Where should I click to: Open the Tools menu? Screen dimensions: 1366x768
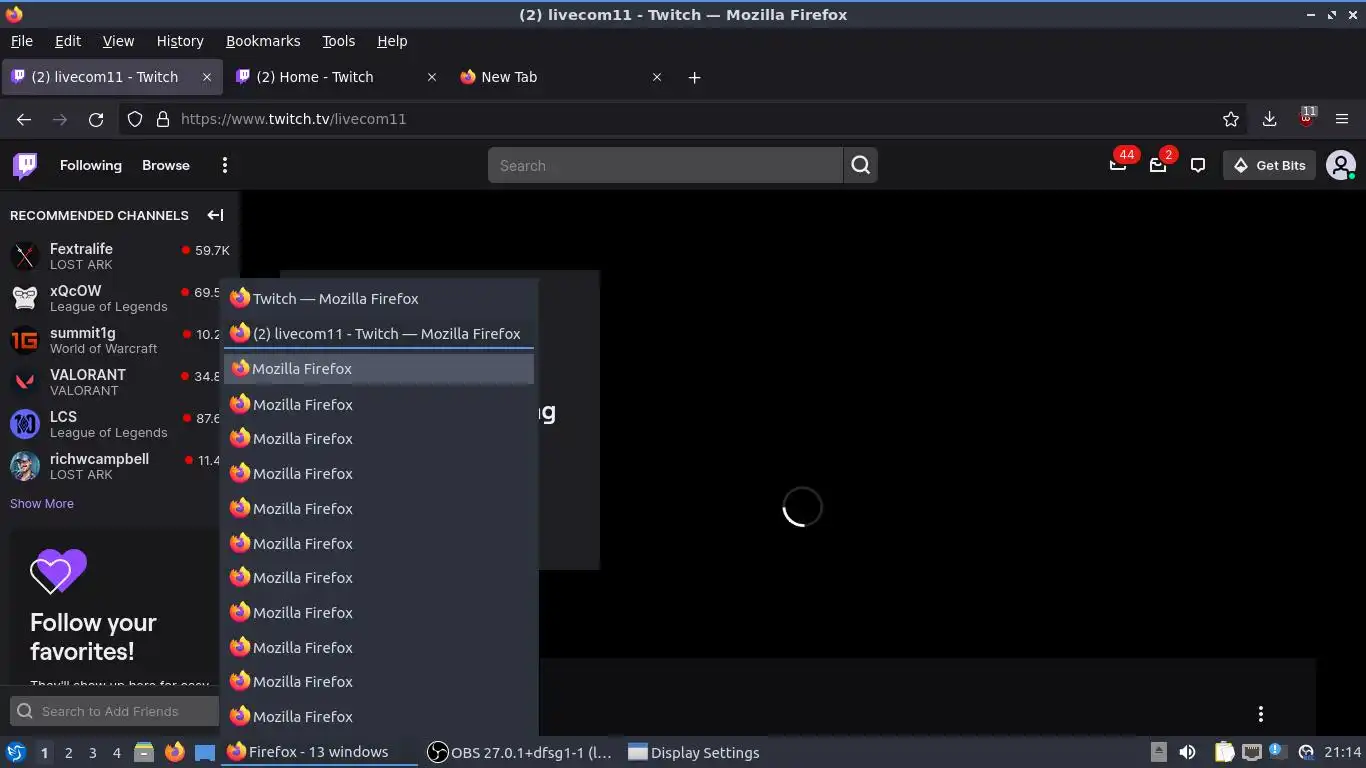pyautogui.click(x=338, y=41)
